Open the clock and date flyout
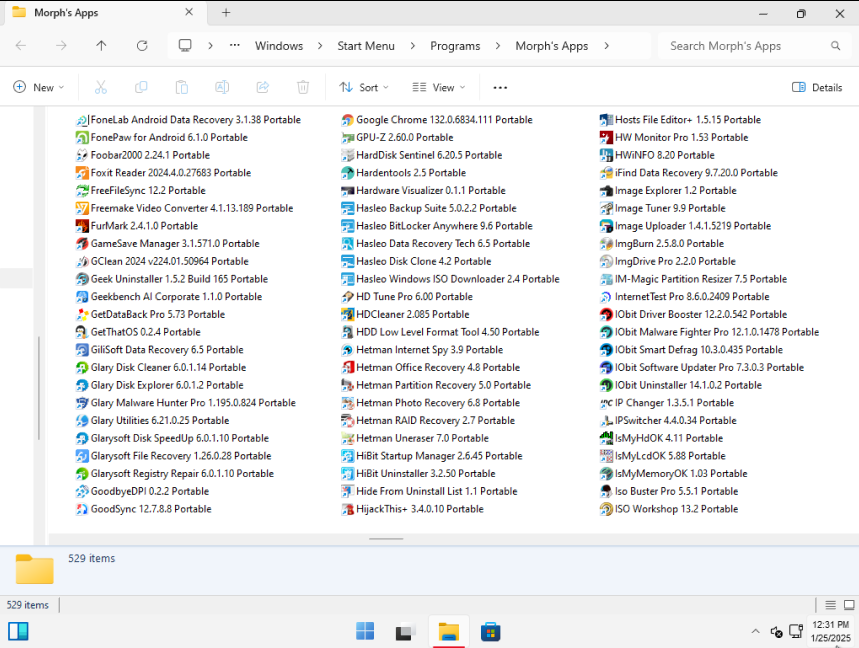The width and height of the screenshot is (859, 648). click(x=831, y=632)
